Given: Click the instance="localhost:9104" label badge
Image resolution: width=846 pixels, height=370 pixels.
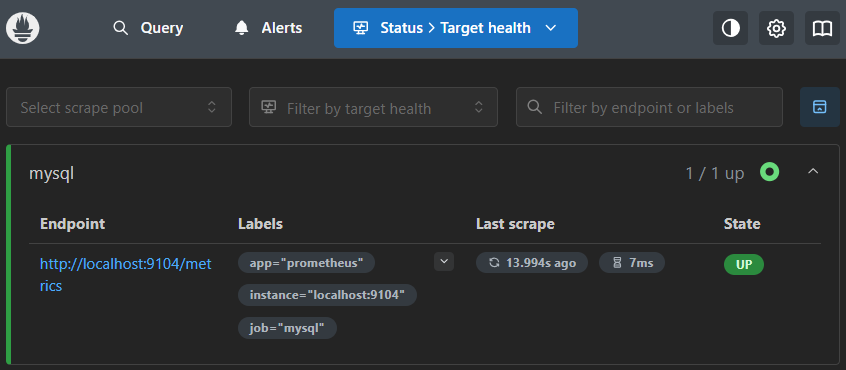Looking at the screenshot, I should 328,296.
